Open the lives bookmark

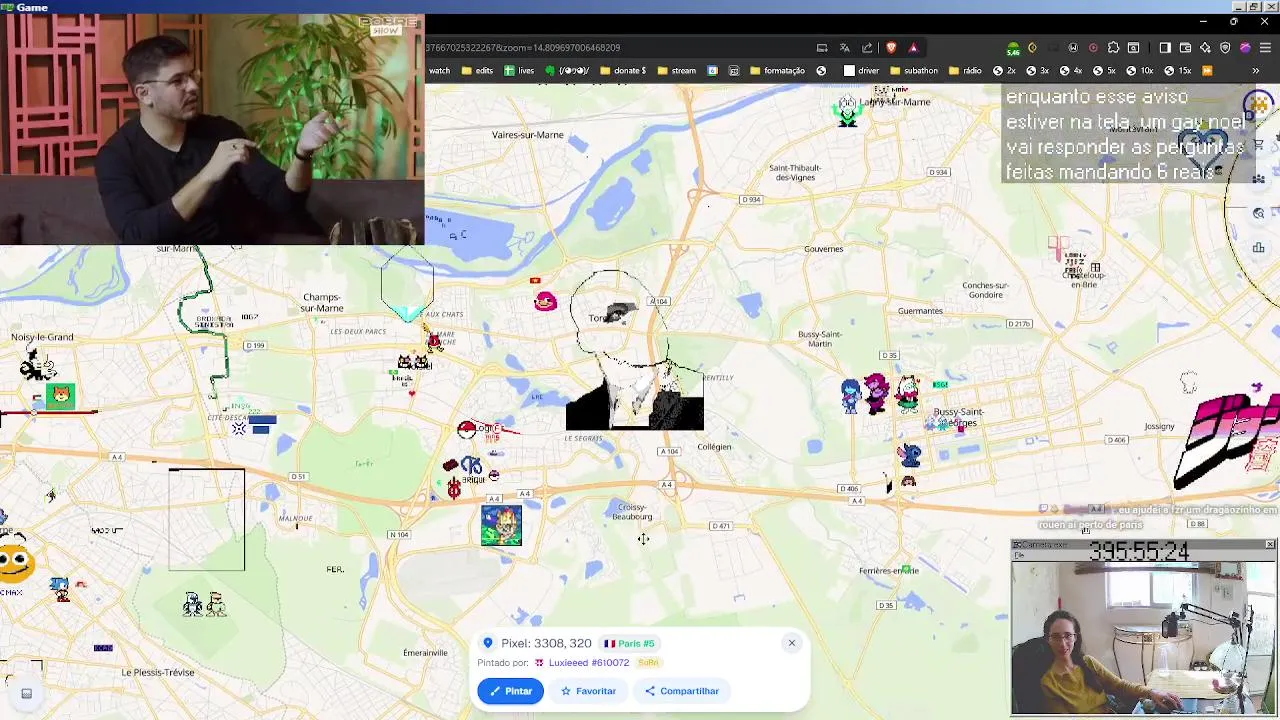coord(519,71)
